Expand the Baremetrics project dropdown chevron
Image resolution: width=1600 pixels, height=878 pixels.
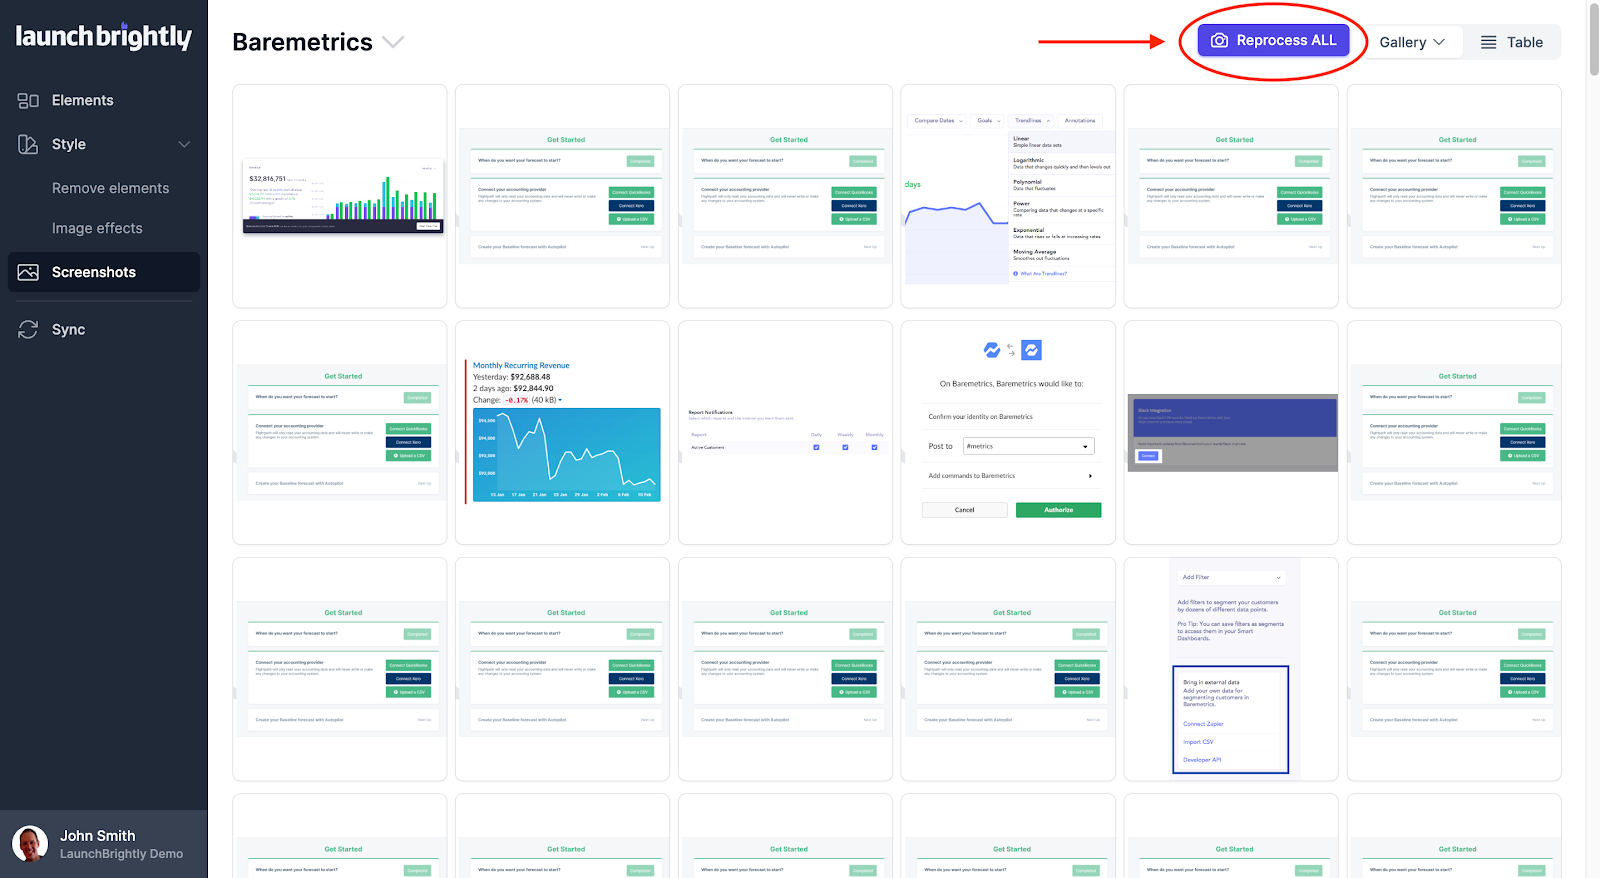[393, 42]
